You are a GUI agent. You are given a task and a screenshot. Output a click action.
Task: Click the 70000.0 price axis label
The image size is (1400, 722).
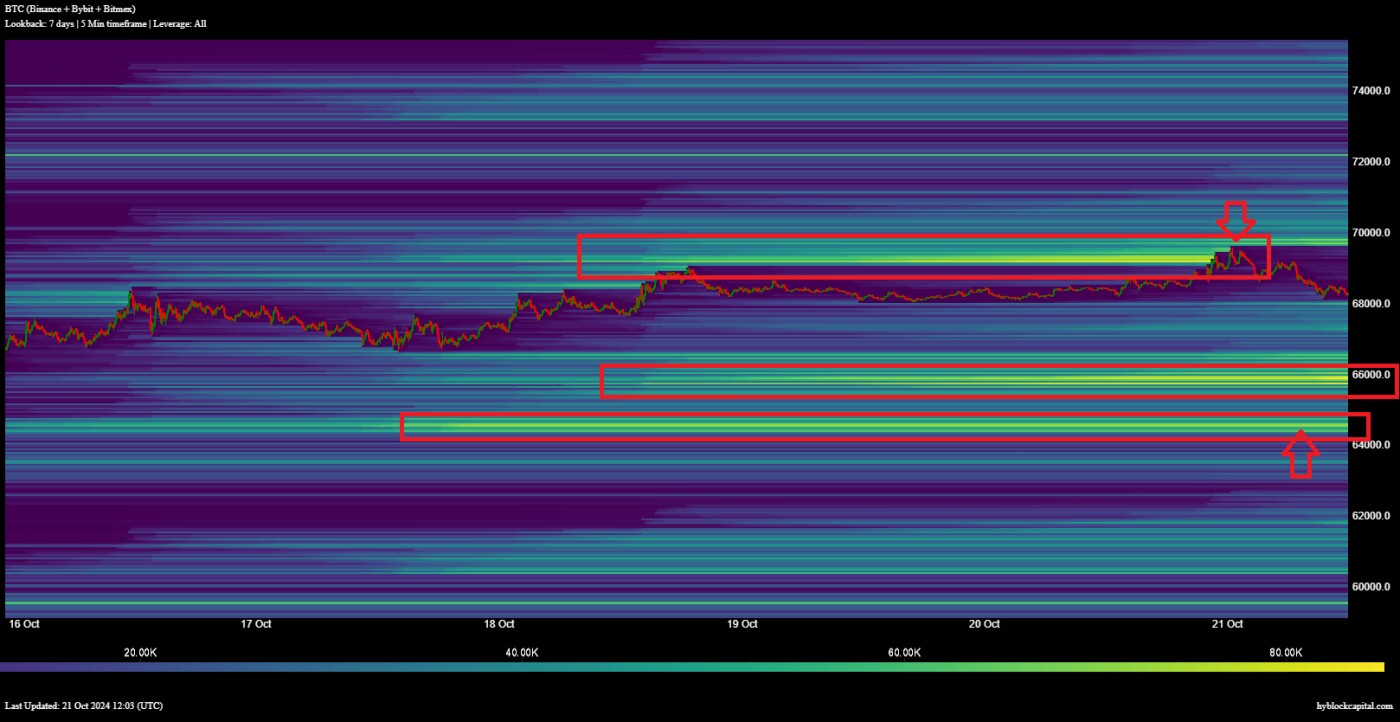click(x=1372, y=232)
